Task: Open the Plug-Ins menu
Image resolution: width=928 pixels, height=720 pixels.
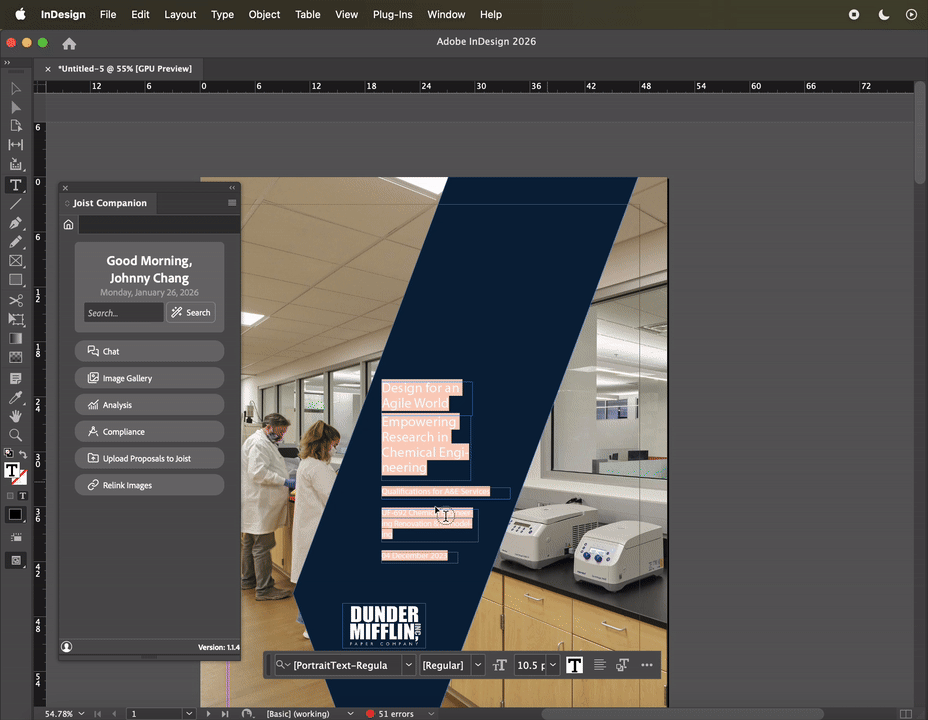Action: tap(392, 15)
